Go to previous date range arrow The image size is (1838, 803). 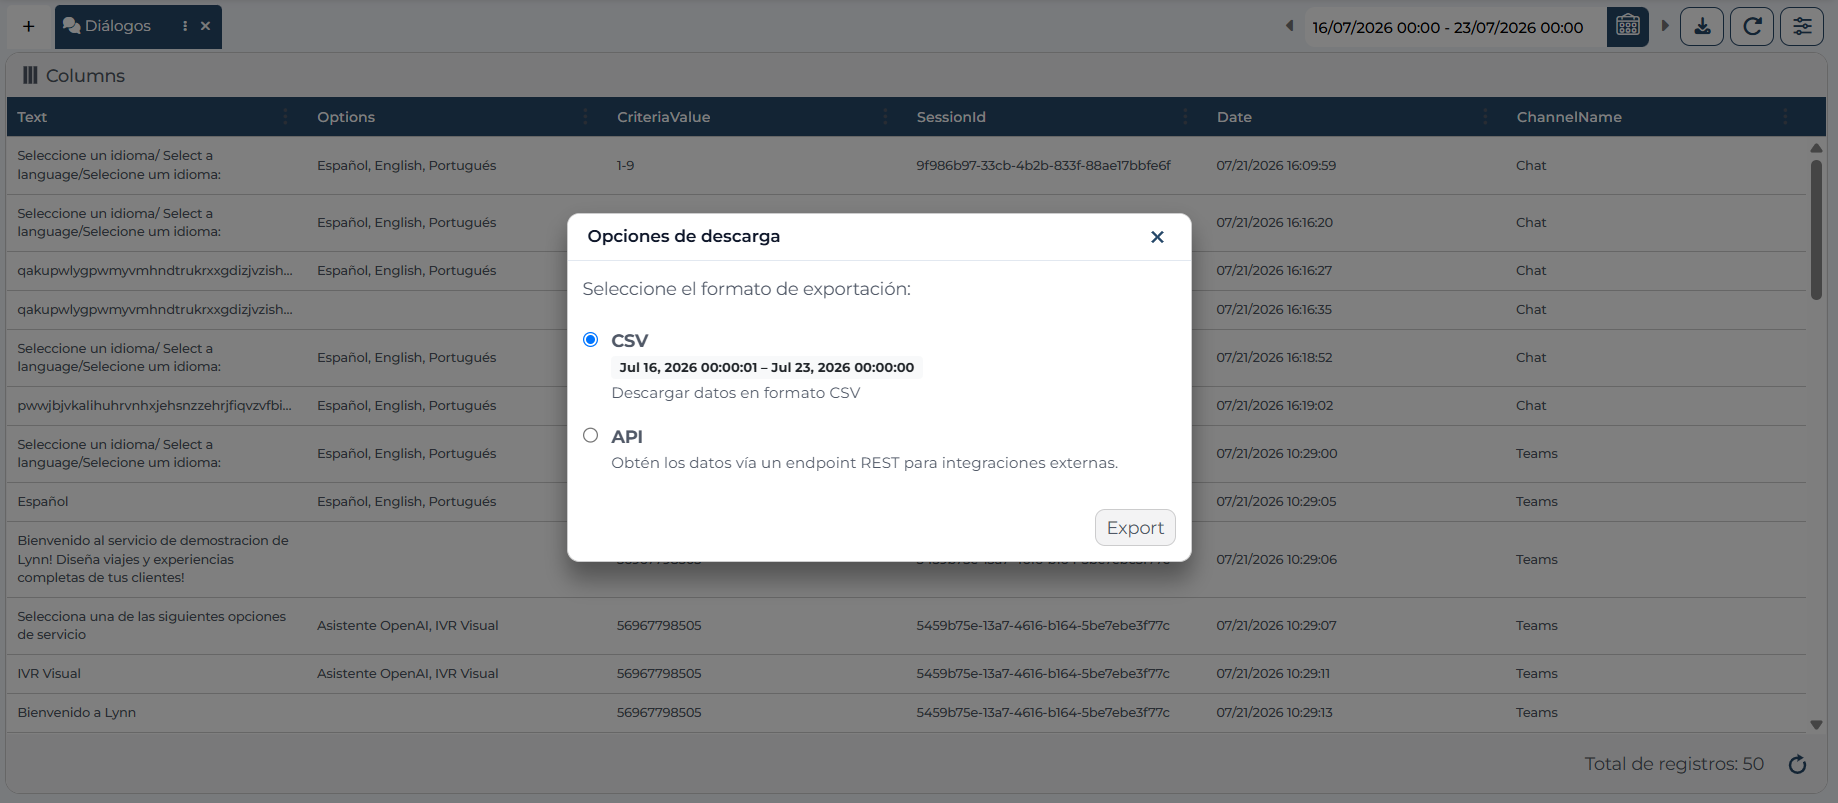(1290, 26)
